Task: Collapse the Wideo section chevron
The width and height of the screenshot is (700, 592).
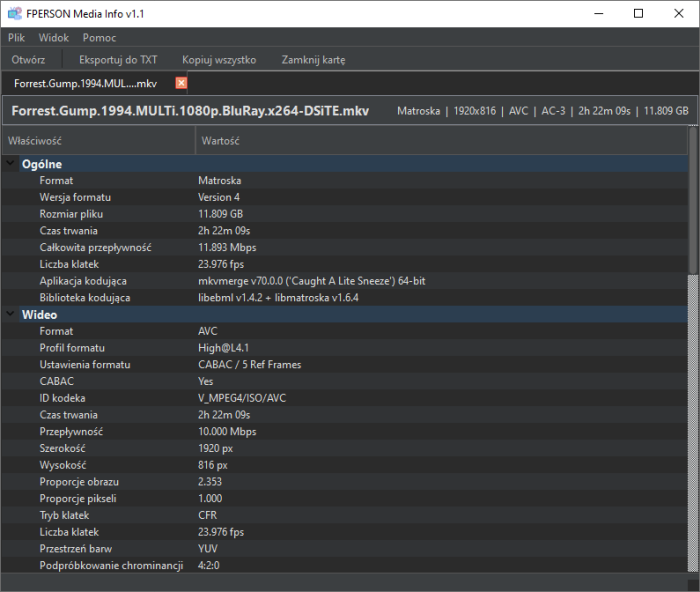Action: 10,314
